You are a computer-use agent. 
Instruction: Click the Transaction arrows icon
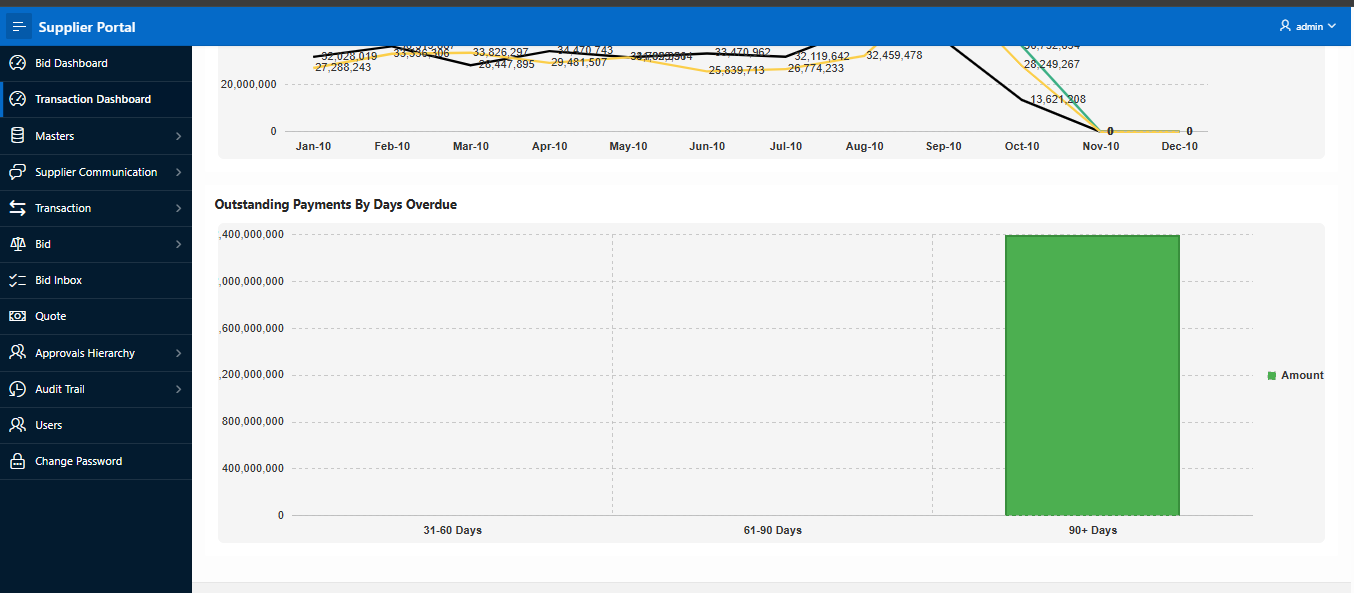pos(17,208)
